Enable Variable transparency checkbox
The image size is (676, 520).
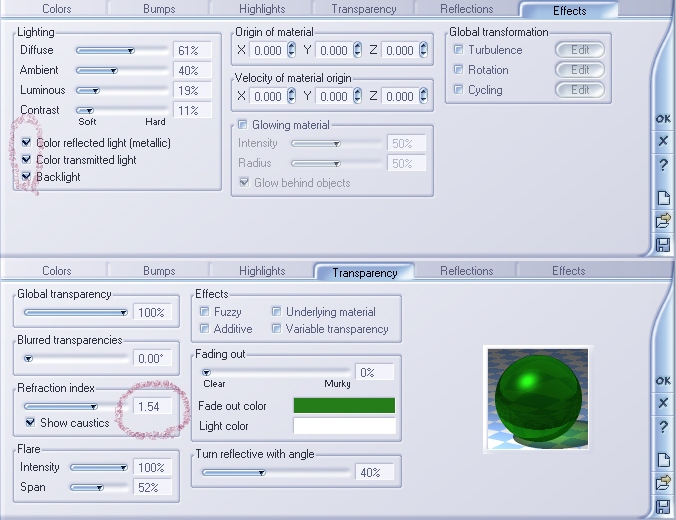click(x=276, y=329)
